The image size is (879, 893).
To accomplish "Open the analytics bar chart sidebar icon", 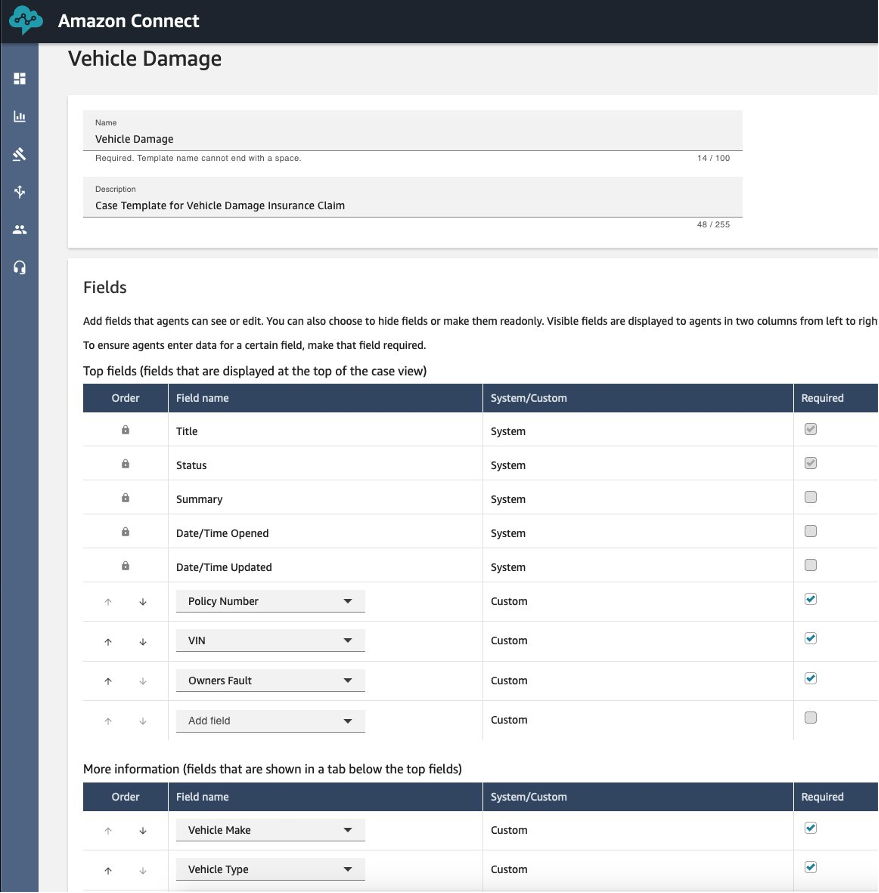I will pos(19,117).
